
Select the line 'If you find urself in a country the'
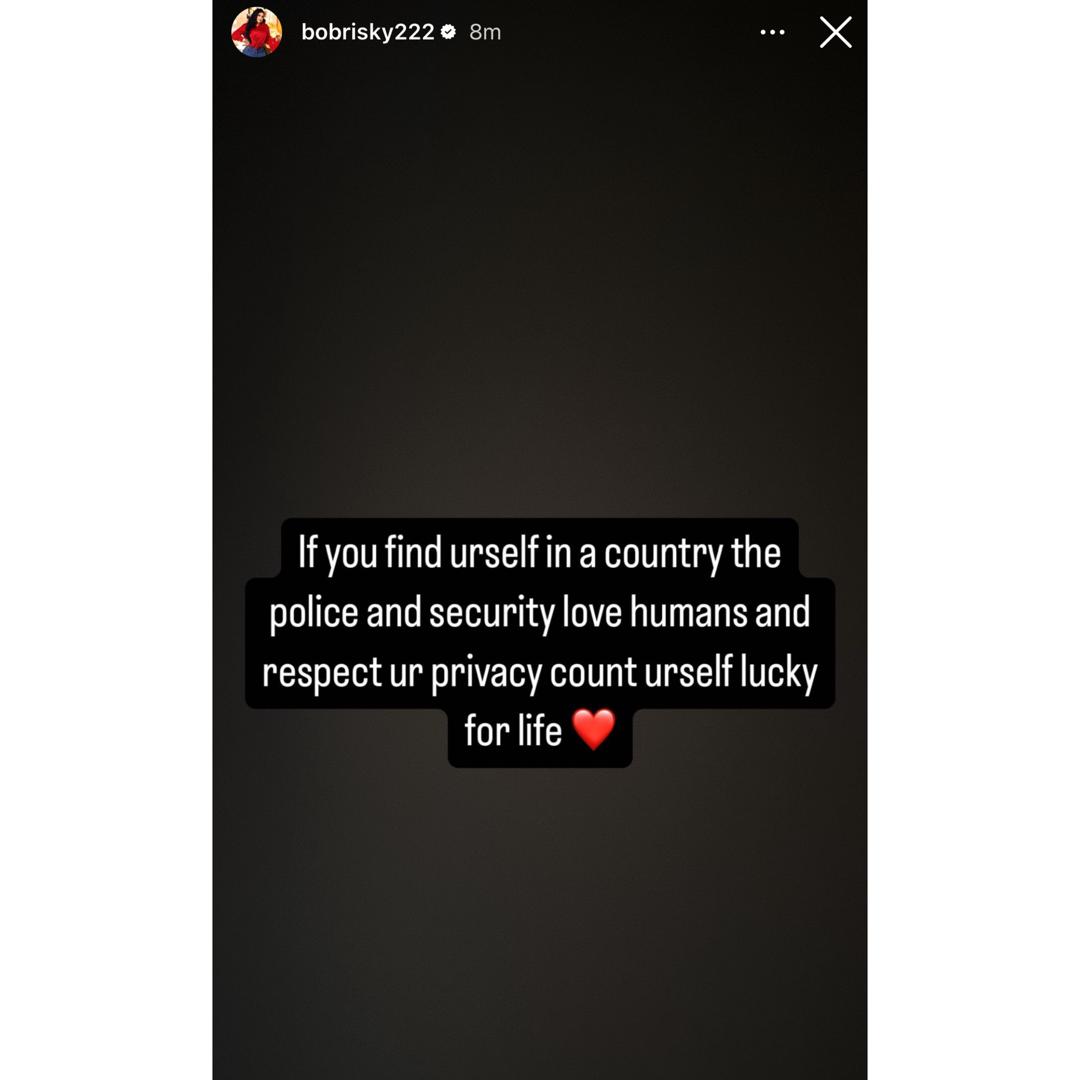tap(539, 553)
